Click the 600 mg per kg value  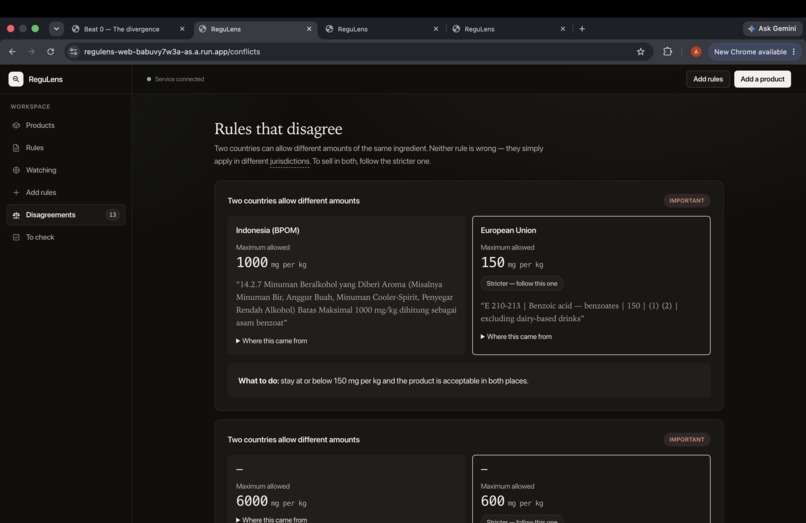tap(511, 501)
